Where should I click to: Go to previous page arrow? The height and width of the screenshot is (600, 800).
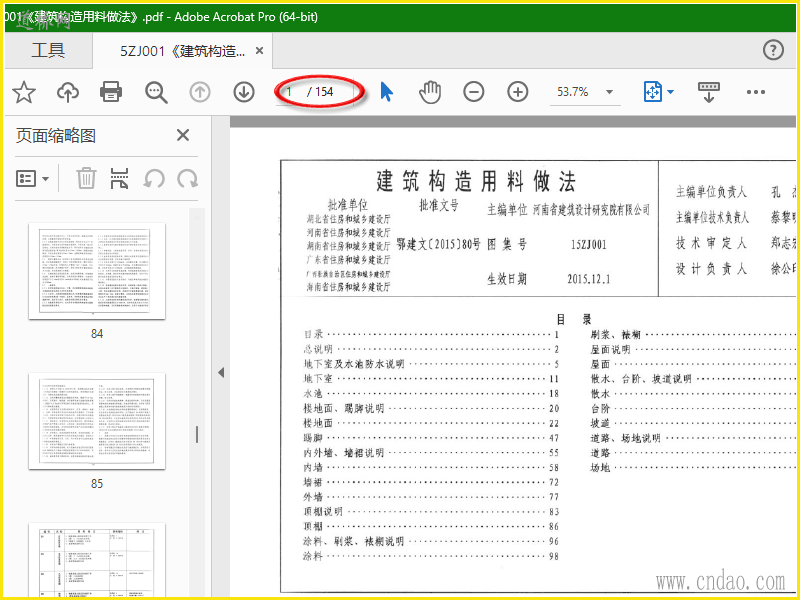point(200,92)
